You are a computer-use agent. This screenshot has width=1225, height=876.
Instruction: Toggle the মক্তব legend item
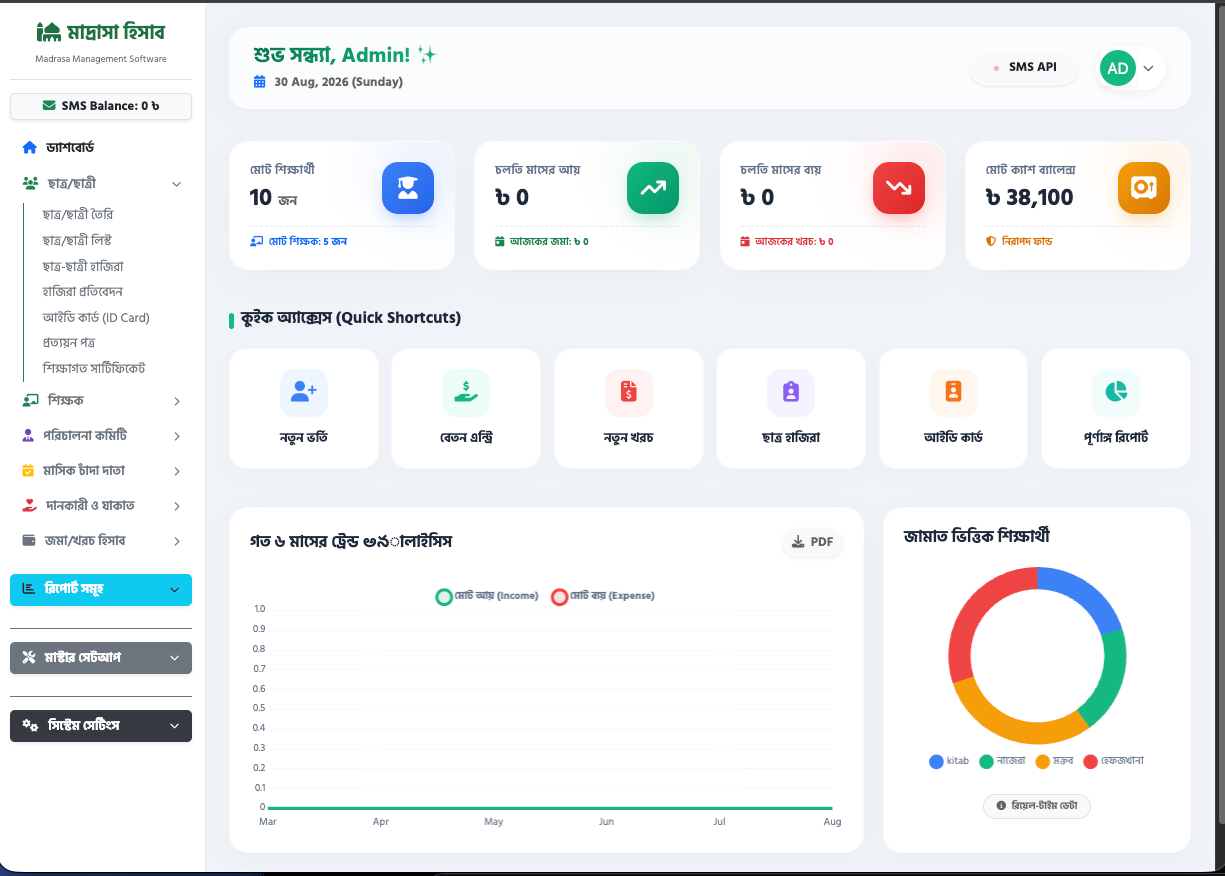click(x=1055, y=761)
